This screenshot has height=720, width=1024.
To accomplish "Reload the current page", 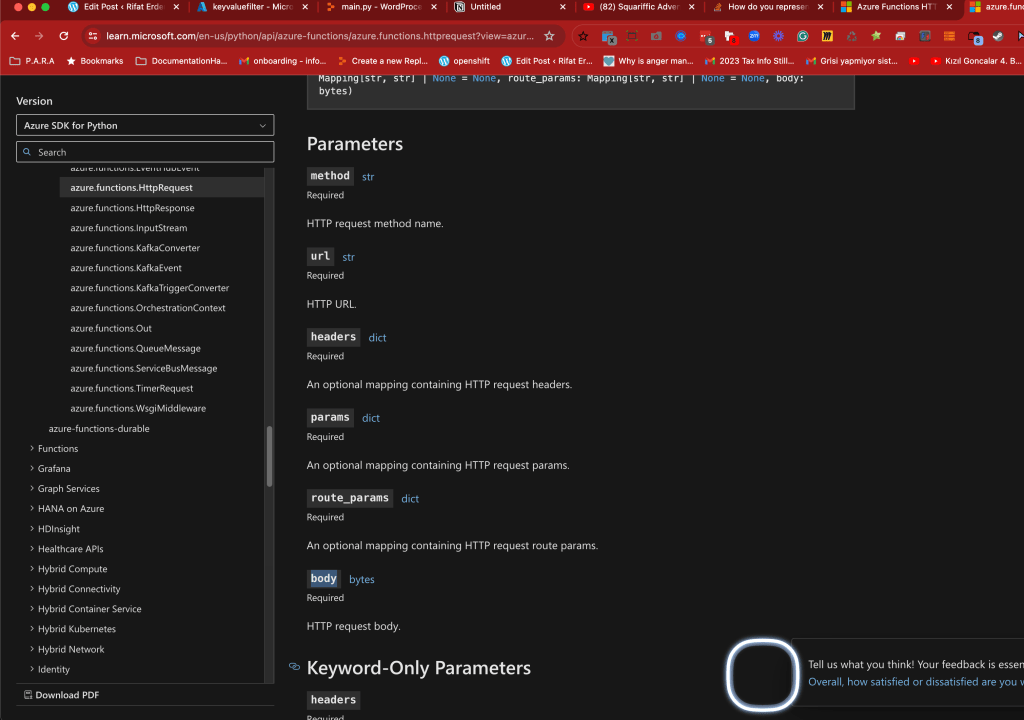I will tap(63, 36).
